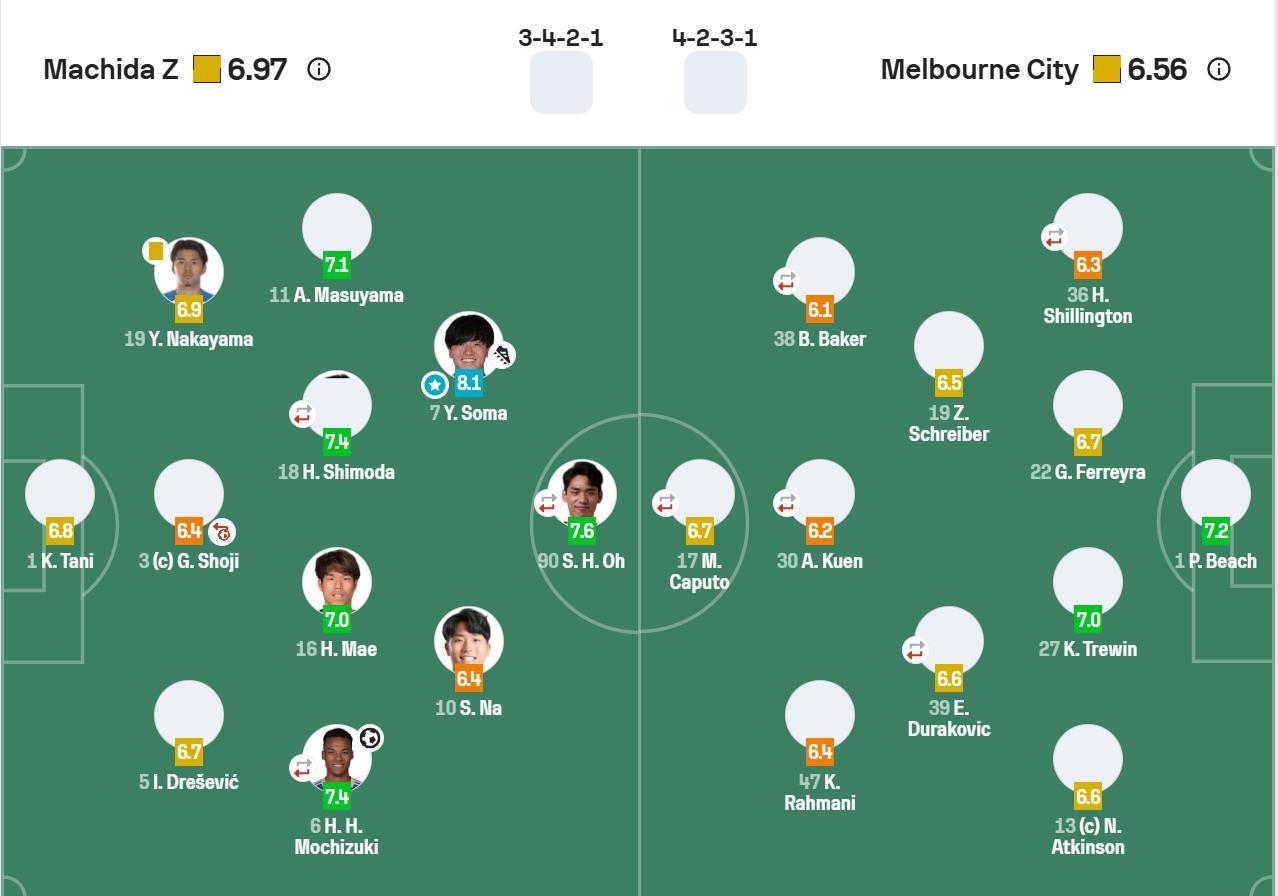This screenshot has height=896, width=1278.
Task: Click the substitution icon on H. Shimoda
Action: (x=302, y=413)
